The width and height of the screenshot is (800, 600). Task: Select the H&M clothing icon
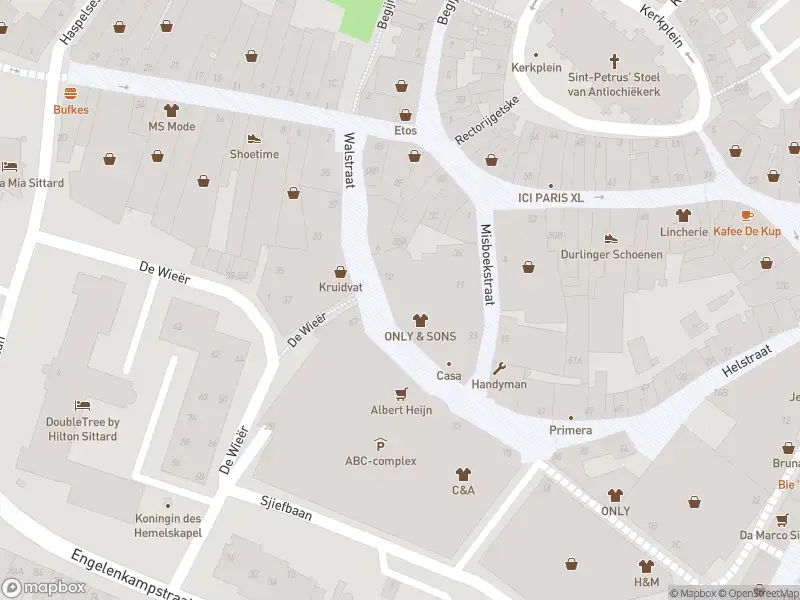point(646,566)
